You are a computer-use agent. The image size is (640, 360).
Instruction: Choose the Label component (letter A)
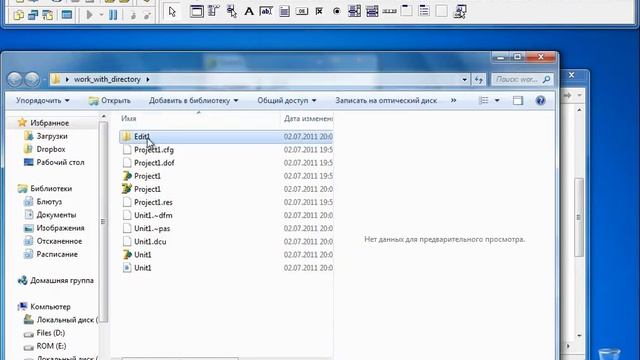coord(249,11)
